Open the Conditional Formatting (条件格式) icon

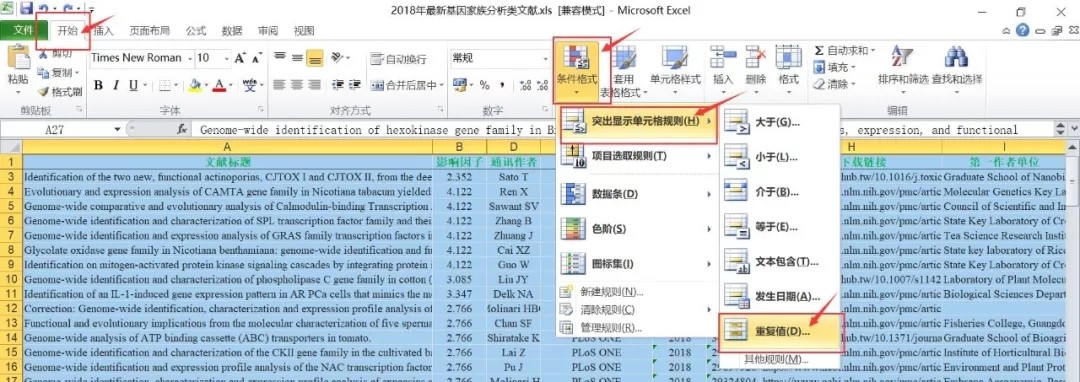576,58
